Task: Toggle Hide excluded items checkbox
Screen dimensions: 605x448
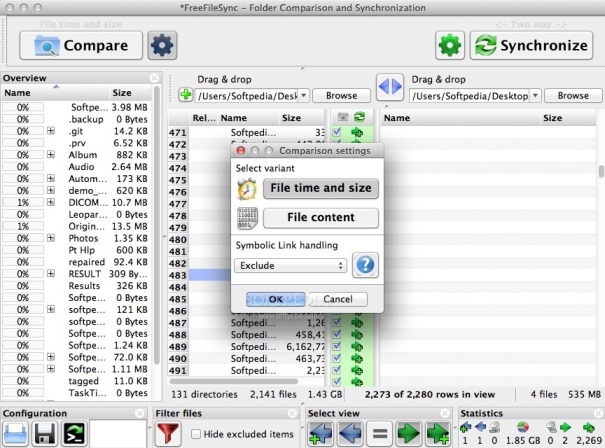Action: coord(196,434)
